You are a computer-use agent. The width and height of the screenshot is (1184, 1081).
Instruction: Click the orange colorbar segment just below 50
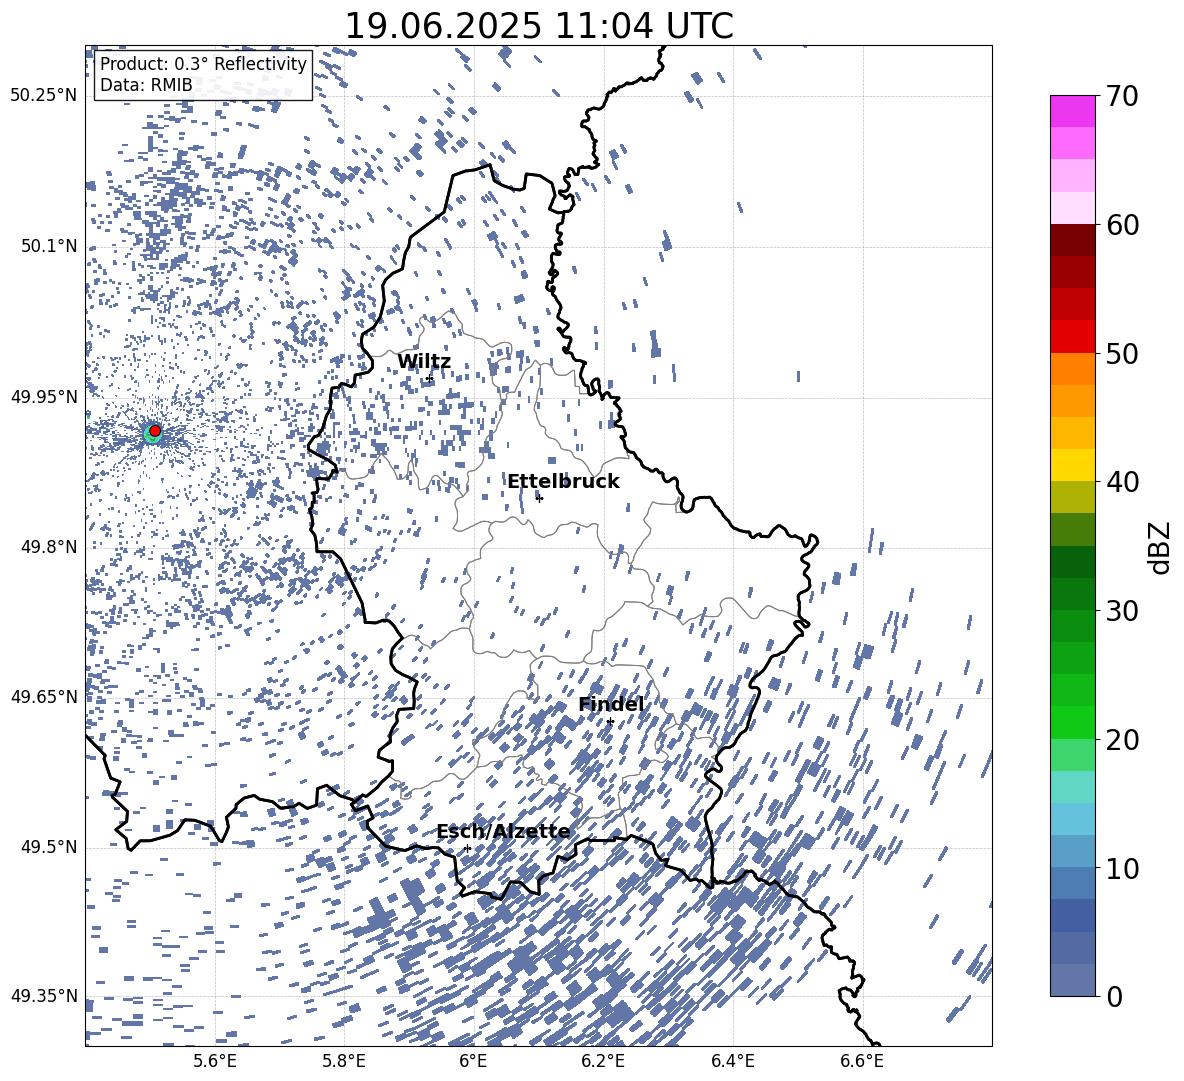(1072, 369)
